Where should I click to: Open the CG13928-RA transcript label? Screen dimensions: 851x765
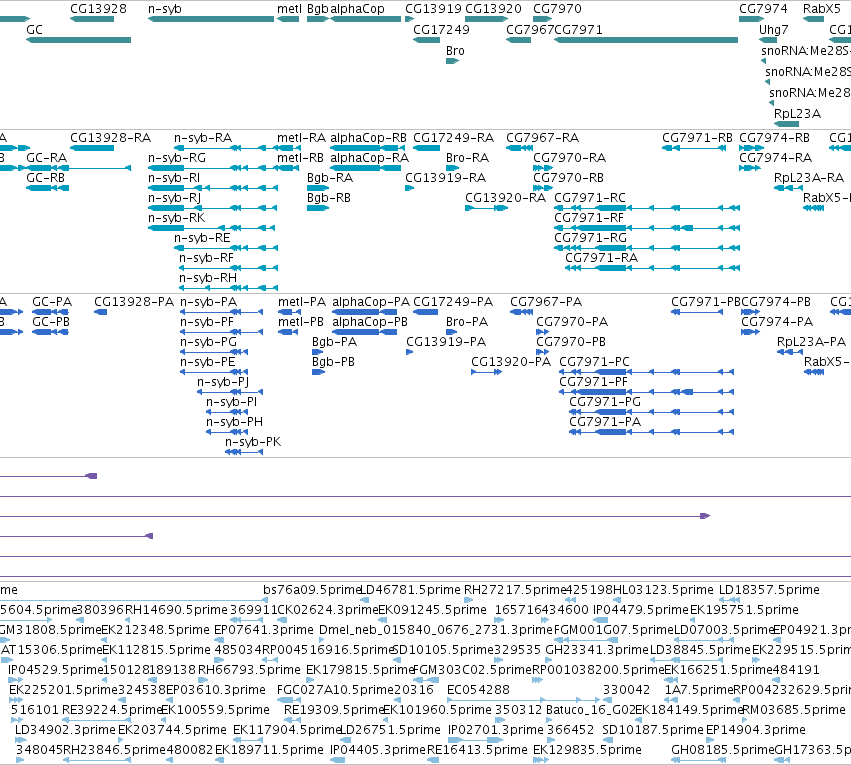[x=110, y=138]
